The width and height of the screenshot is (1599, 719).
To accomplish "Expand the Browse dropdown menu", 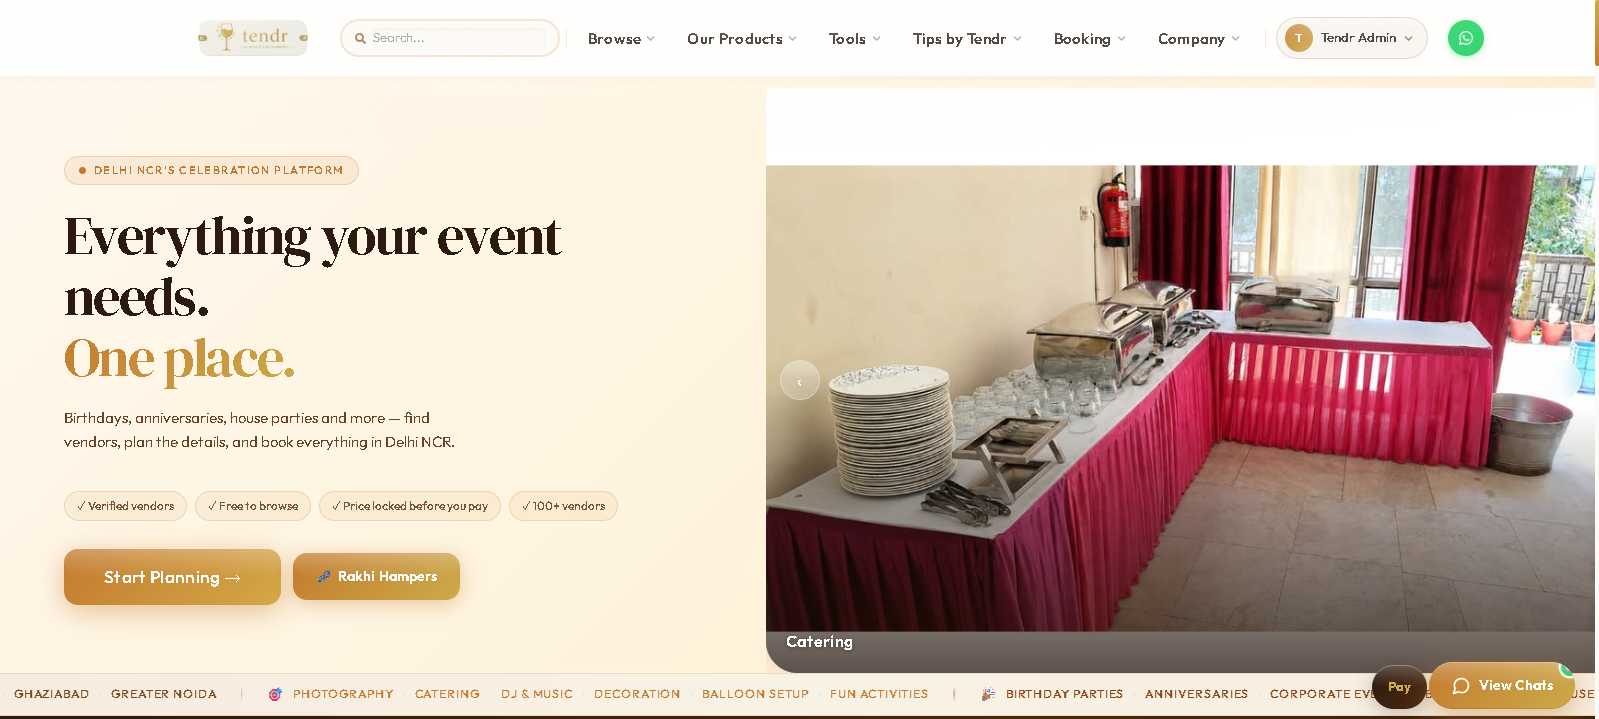I will (621, 39).
